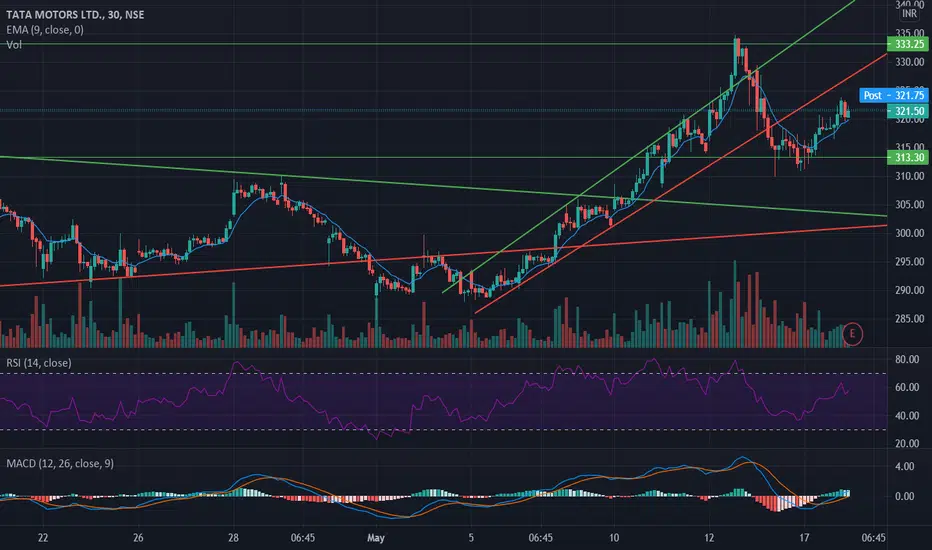Click the '28' date label on time axis
932x550 pixels.
[233, 538]
